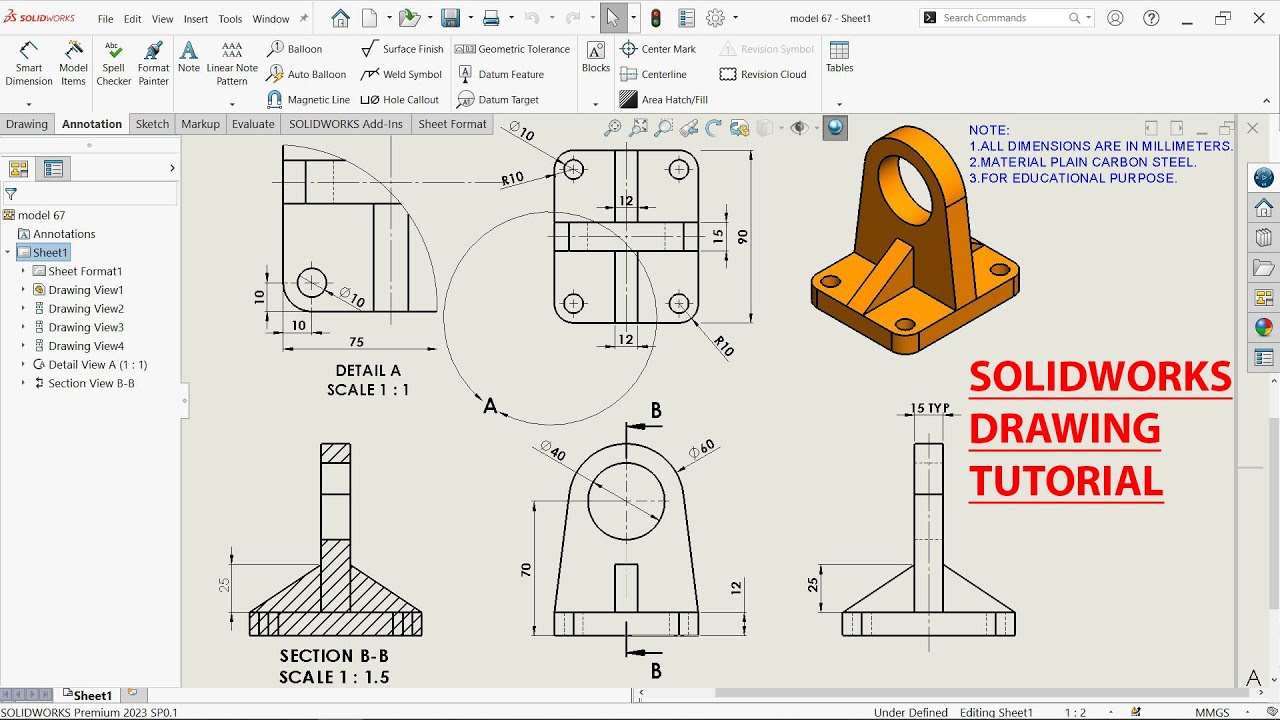Collapse the Sheet1 tree node
Screen dimensions: 1280x720
8,253
